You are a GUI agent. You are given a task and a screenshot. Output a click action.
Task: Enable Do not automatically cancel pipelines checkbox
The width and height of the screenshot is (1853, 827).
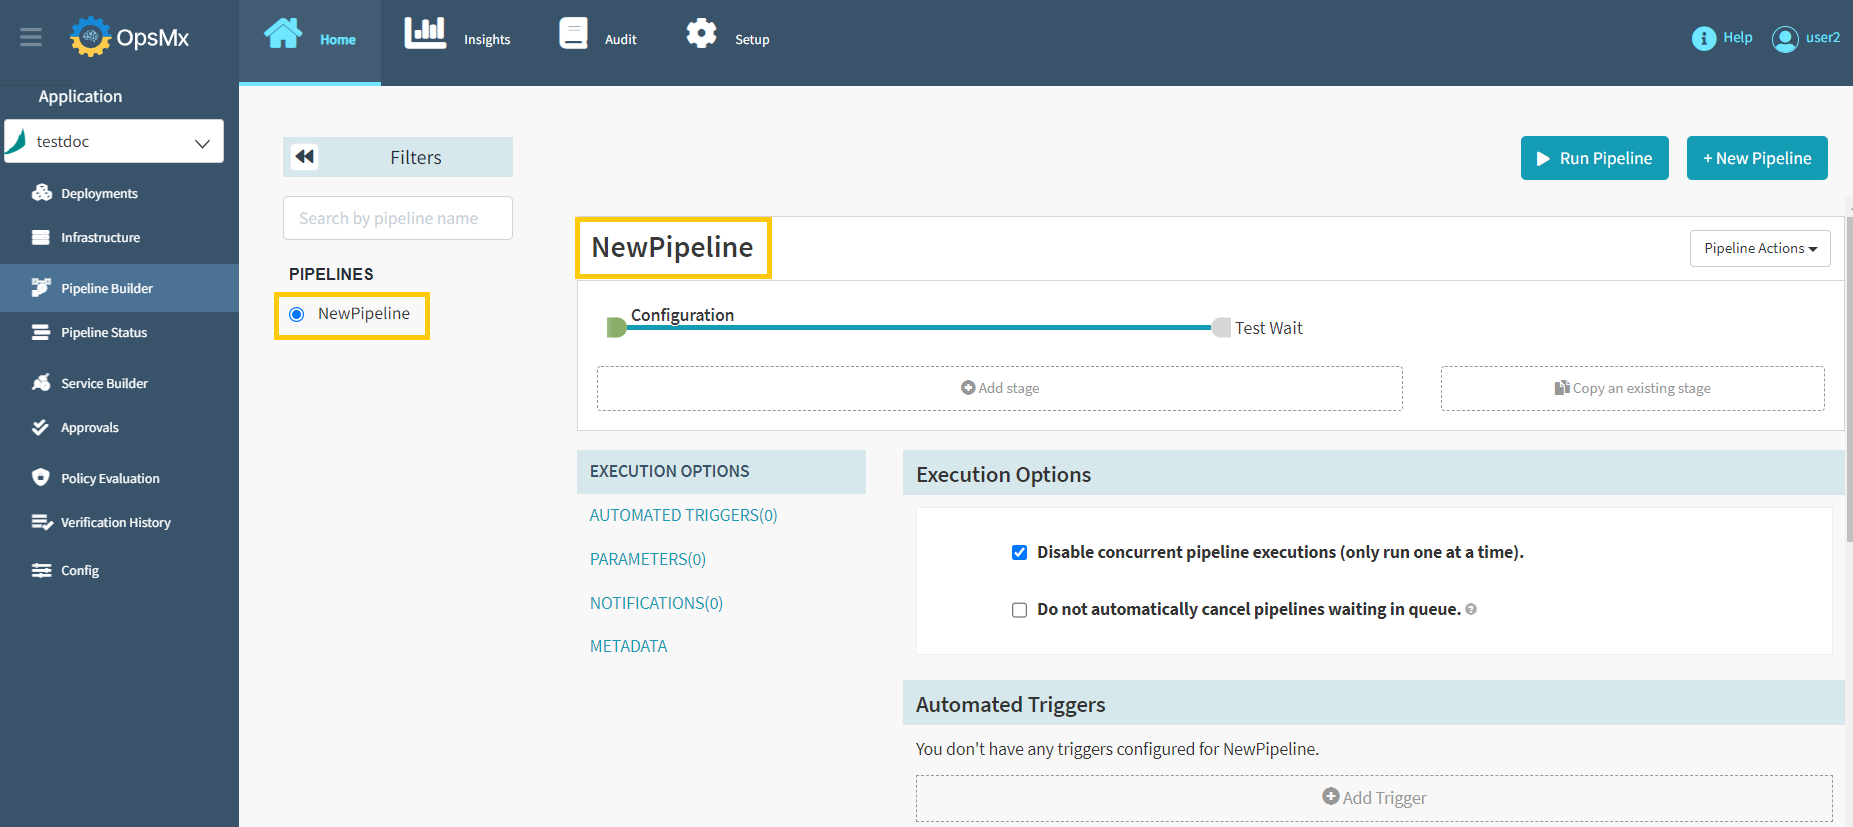point(1019,610)
